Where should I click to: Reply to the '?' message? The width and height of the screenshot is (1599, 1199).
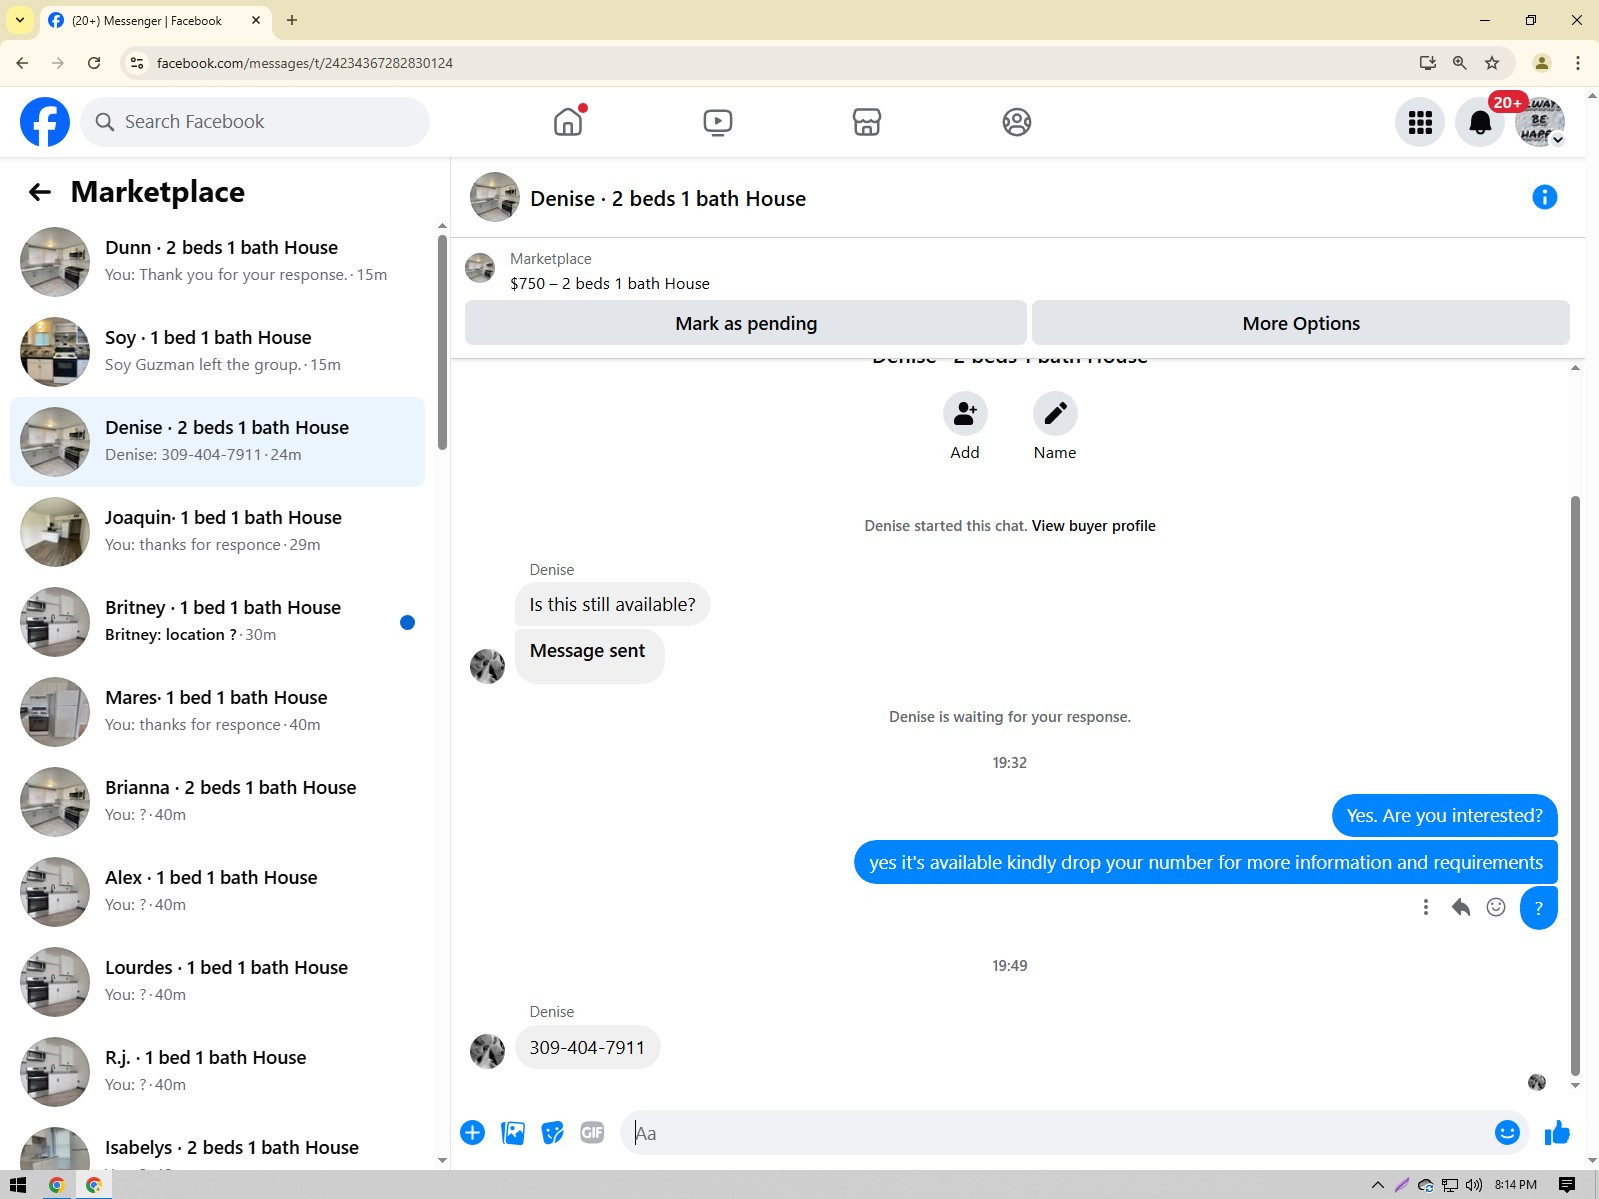click(1461, 907)
